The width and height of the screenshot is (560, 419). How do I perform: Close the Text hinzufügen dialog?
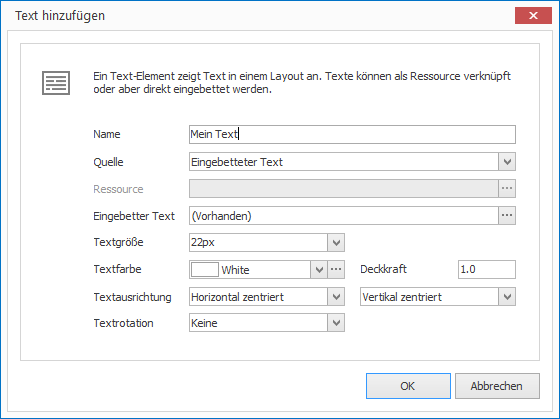pos(533,15)
